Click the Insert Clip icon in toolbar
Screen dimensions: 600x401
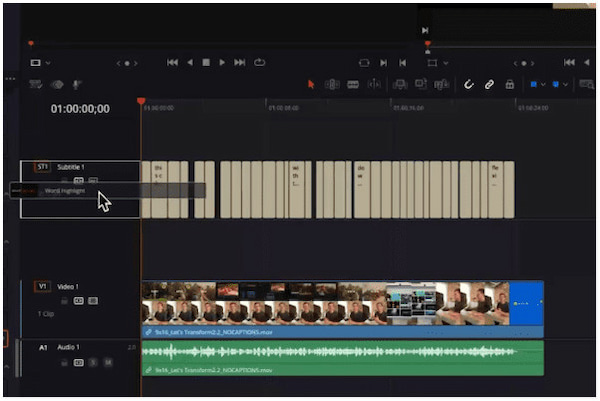(x=400, y=85)
